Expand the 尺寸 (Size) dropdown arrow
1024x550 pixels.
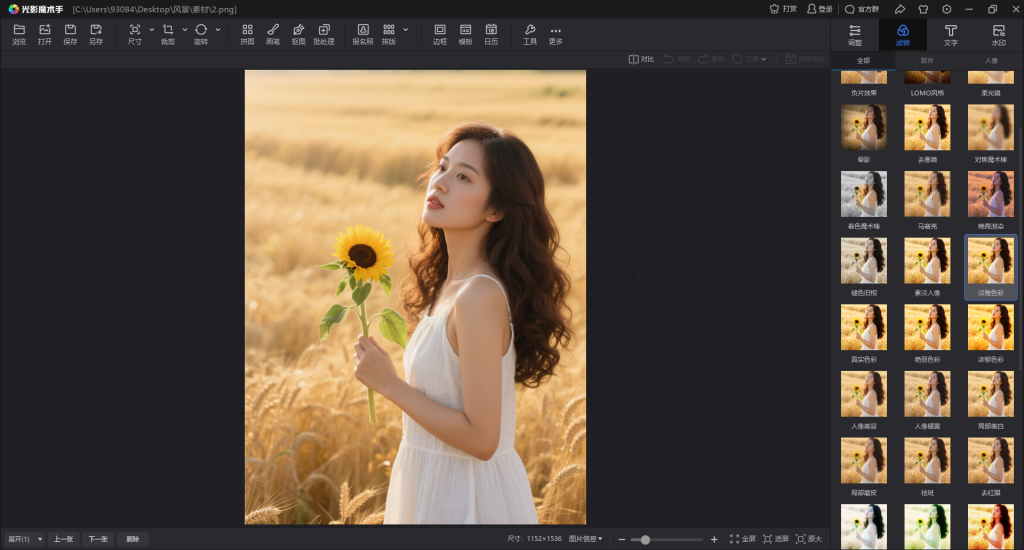click(x=152, y=29)
